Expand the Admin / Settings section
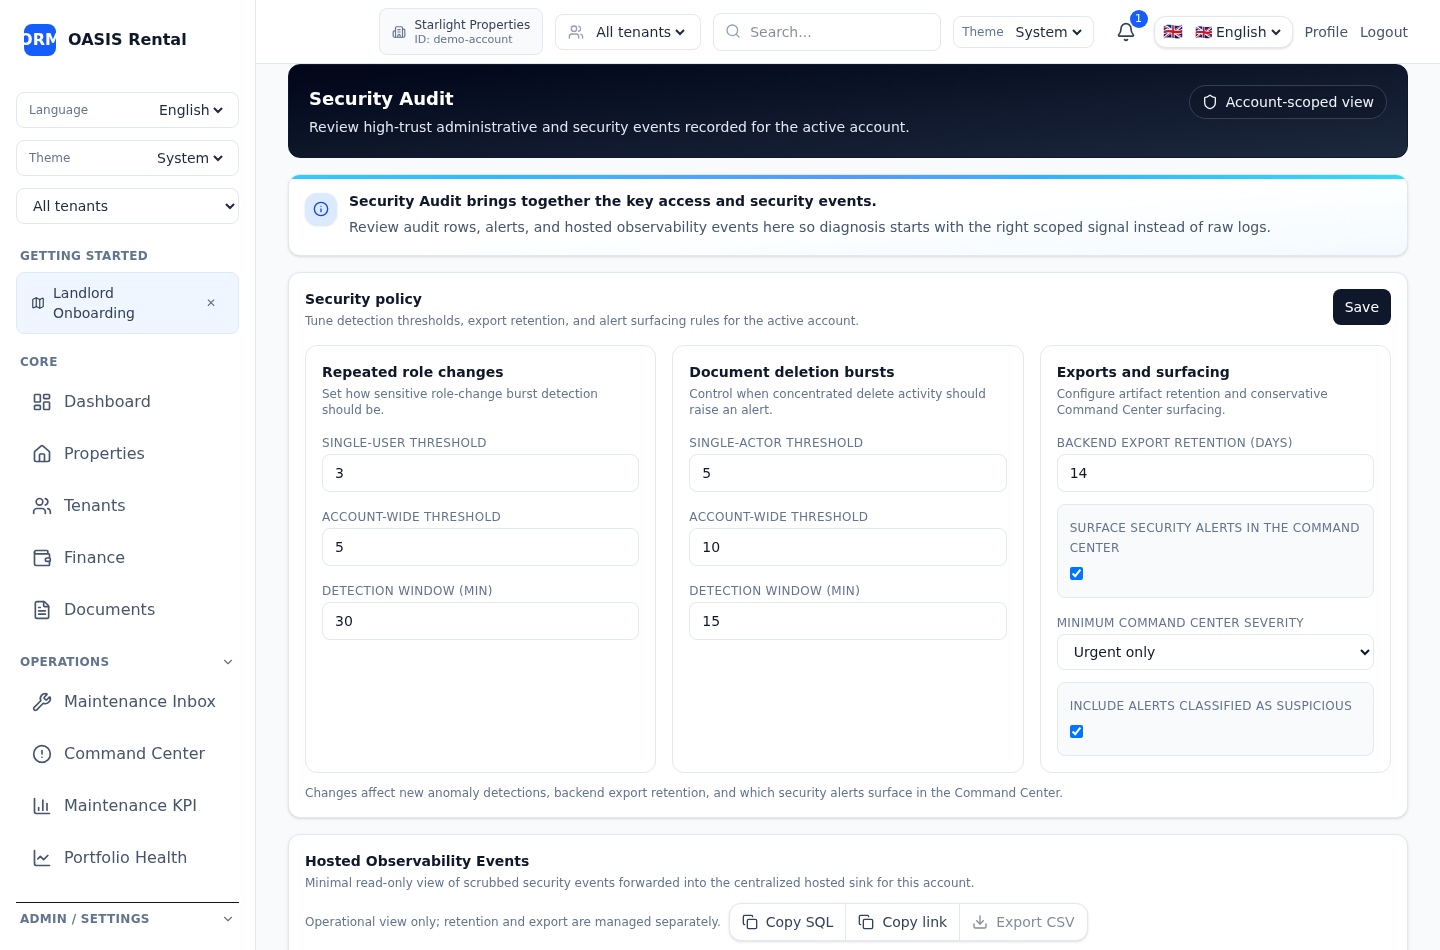Viewport: 1440px width, 950px height. pyautogui.click(x=227, y=919)
